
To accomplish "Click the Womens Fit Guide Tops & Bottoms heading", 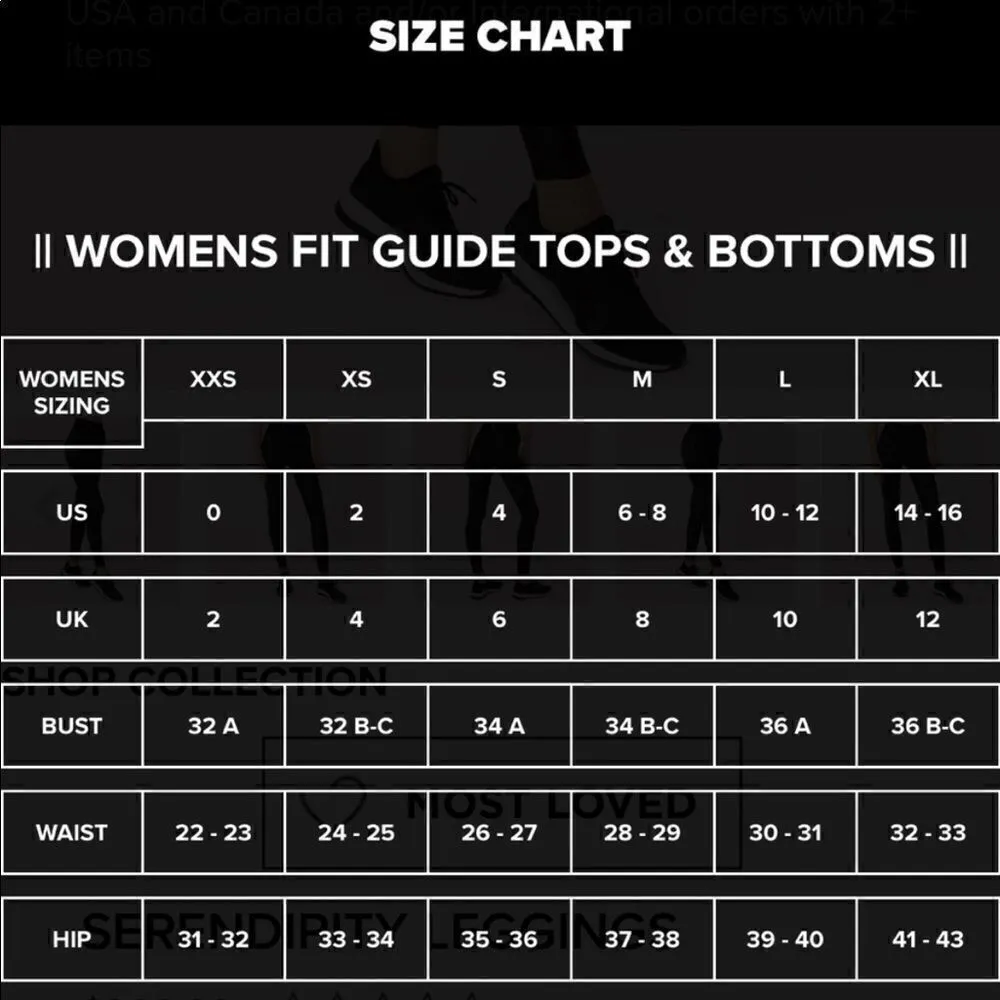I will (x=500, y=250).
